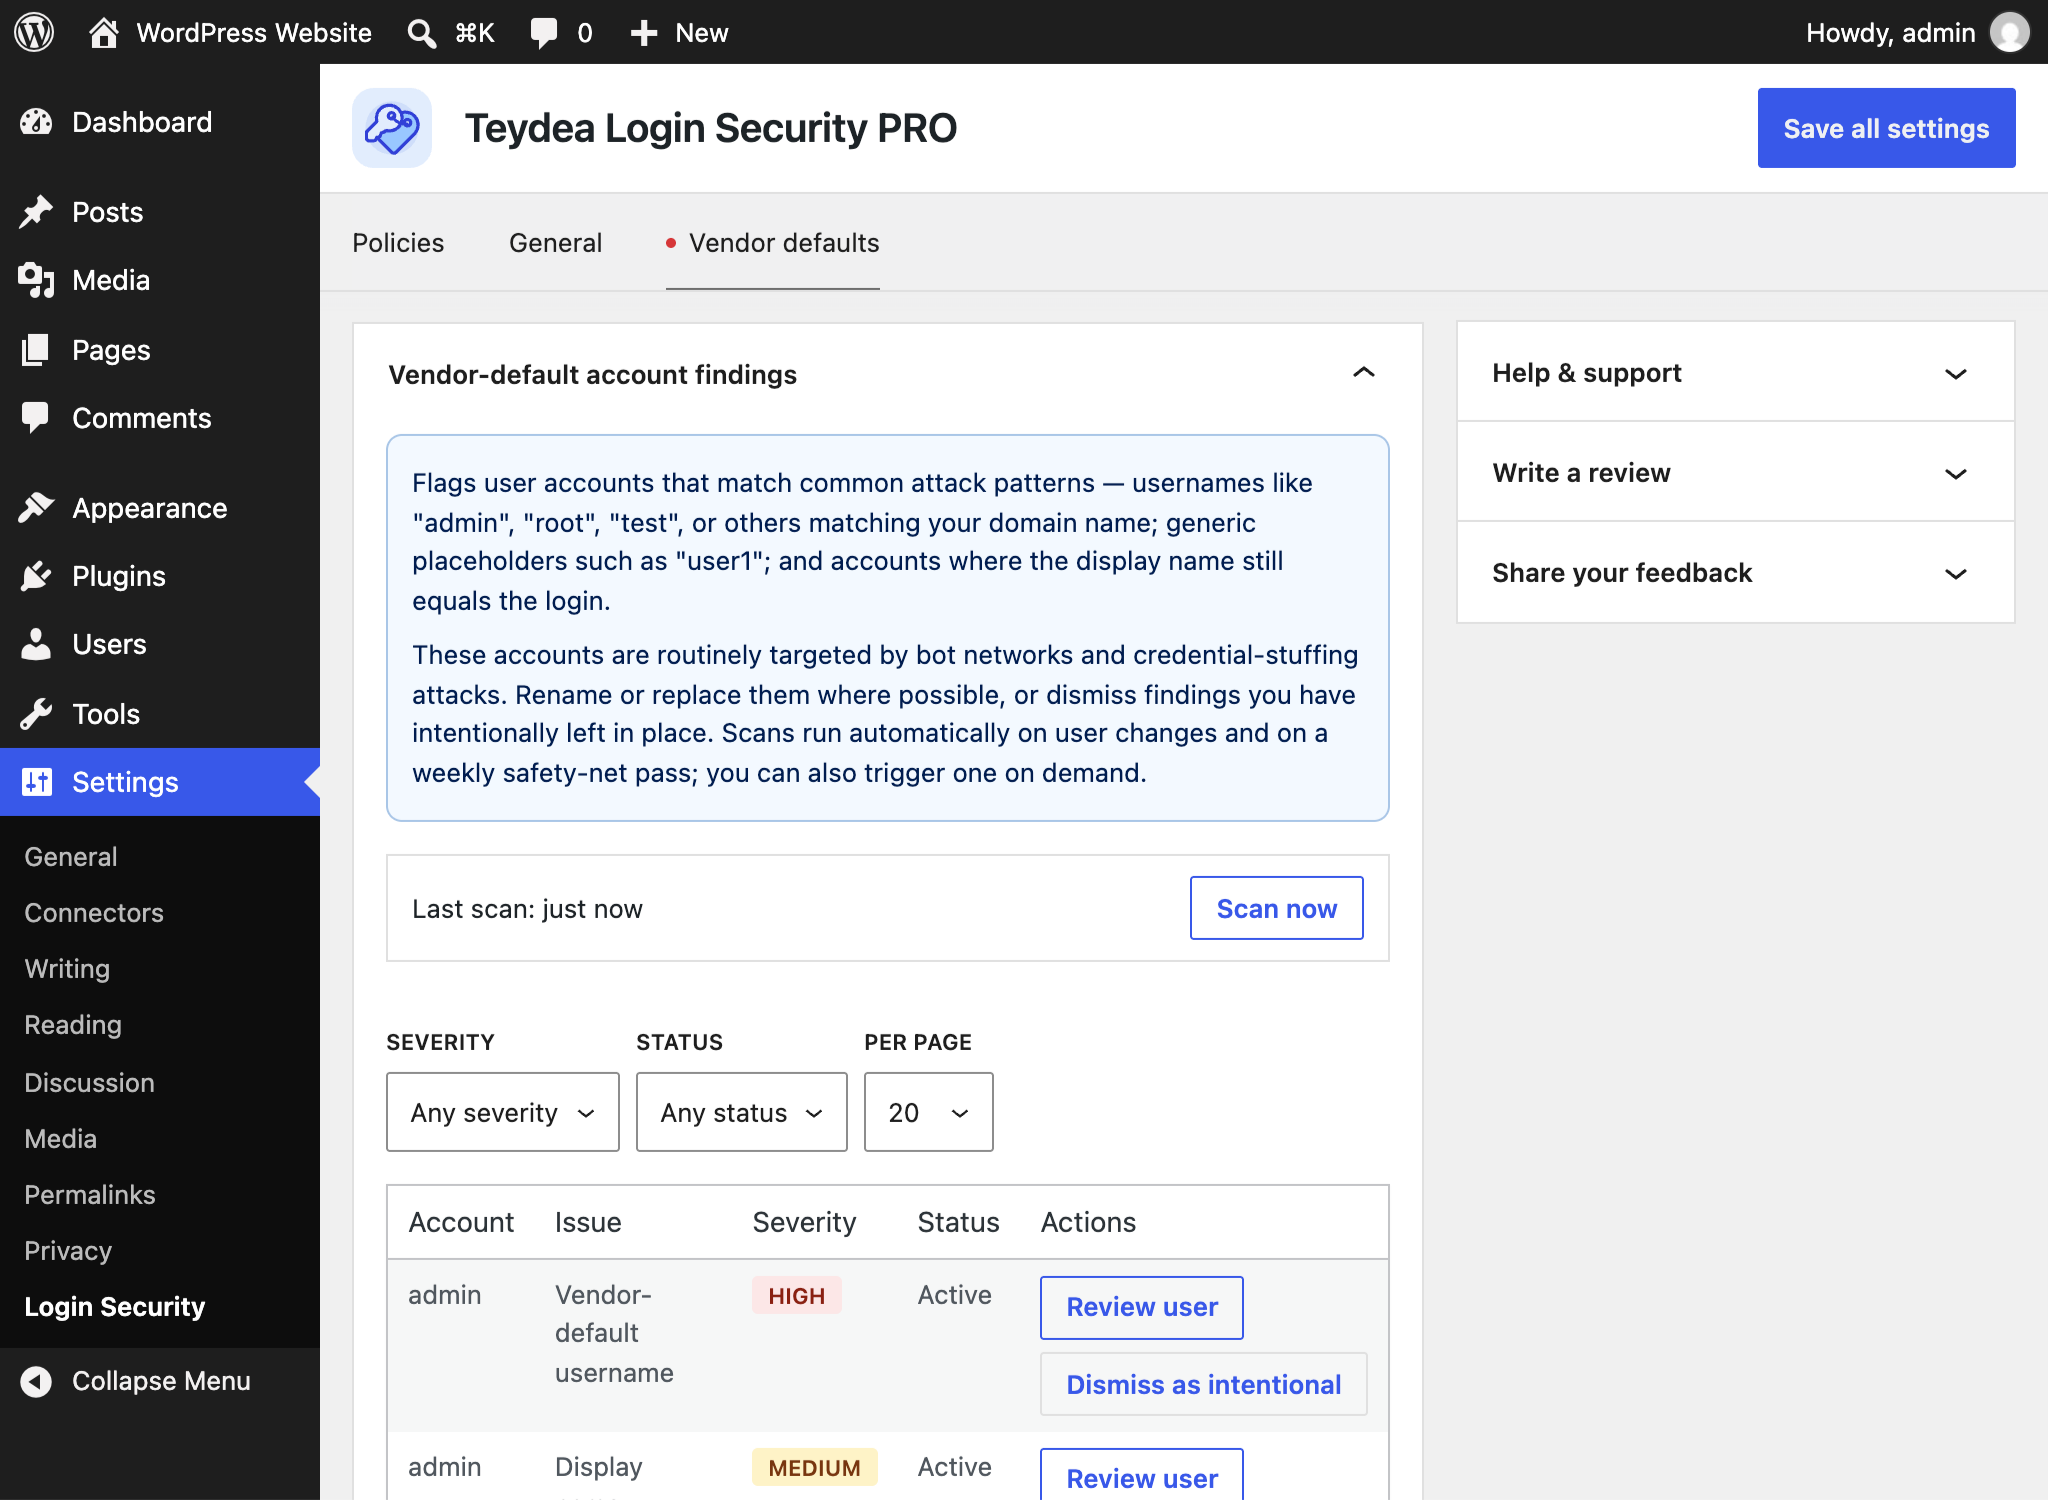Click the Appearance paintbrush icon

[x=36, y=508]
